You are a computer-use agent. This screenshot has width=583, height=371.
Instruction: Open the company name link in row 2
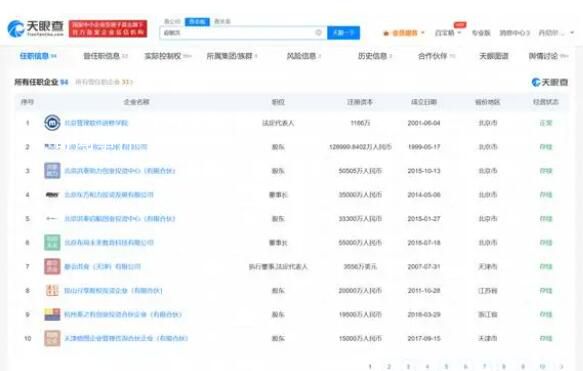106,147
